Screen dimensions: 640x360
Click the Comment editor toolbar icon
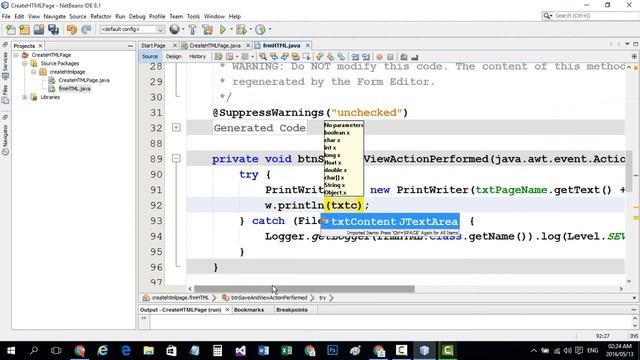pyautogui.click(x=404, y=57)
